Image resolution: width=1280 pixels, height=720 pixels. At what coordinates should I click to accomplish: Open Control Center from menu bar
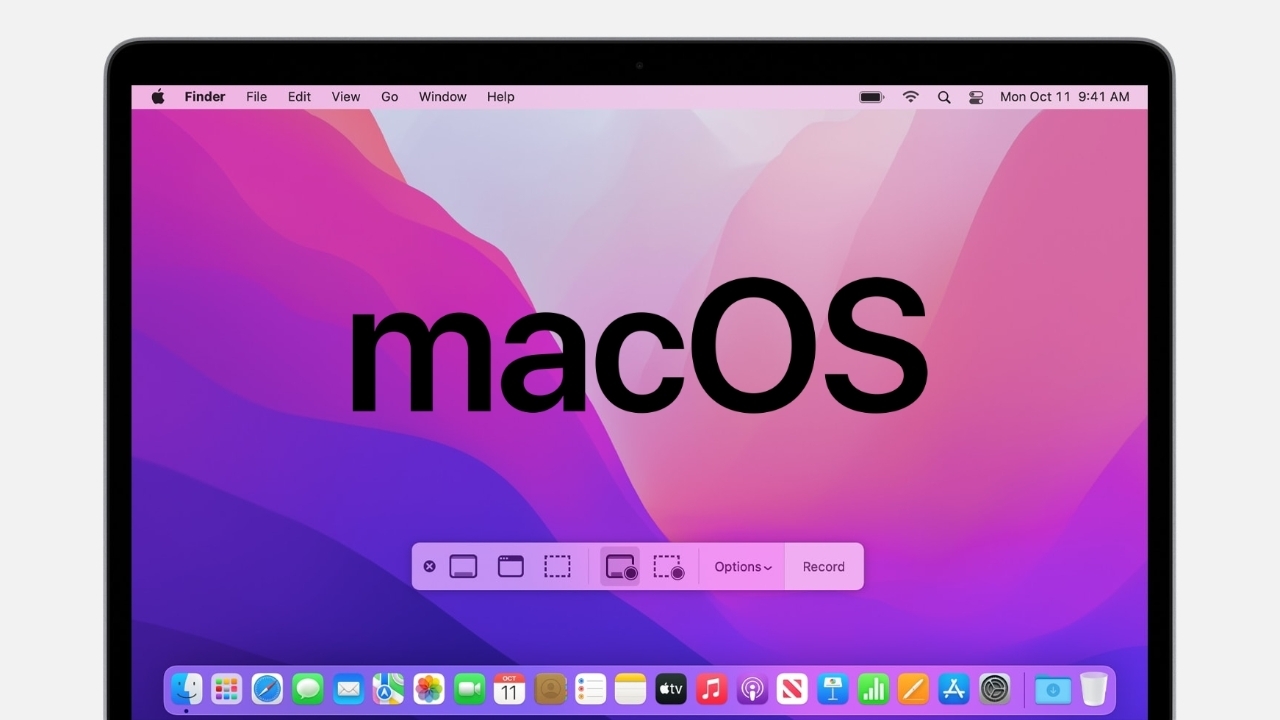(x=976, y=97)
